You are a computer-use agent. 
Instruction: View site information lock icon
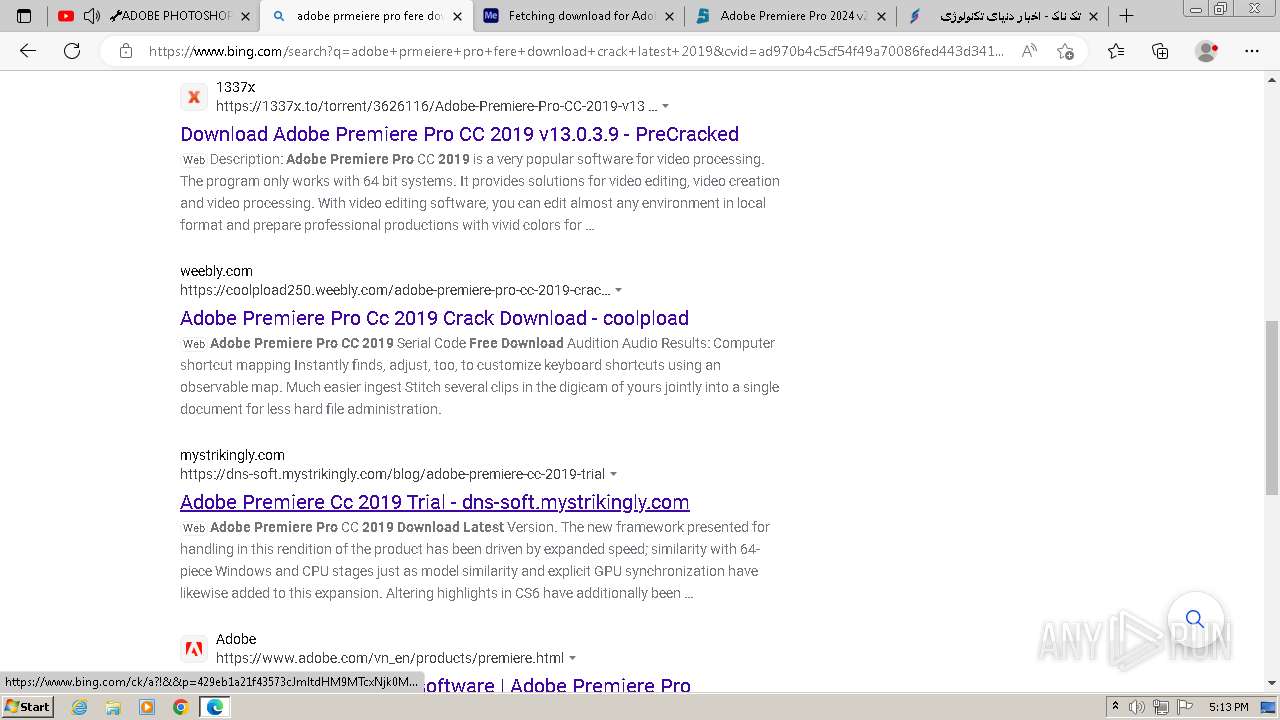(x=126, y=51)
